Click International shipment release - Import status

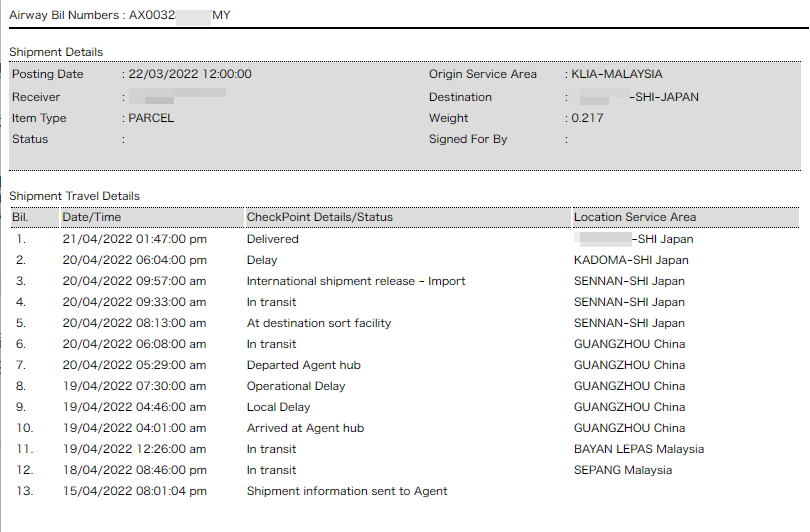pyautogui.click(x=355, y=281)
